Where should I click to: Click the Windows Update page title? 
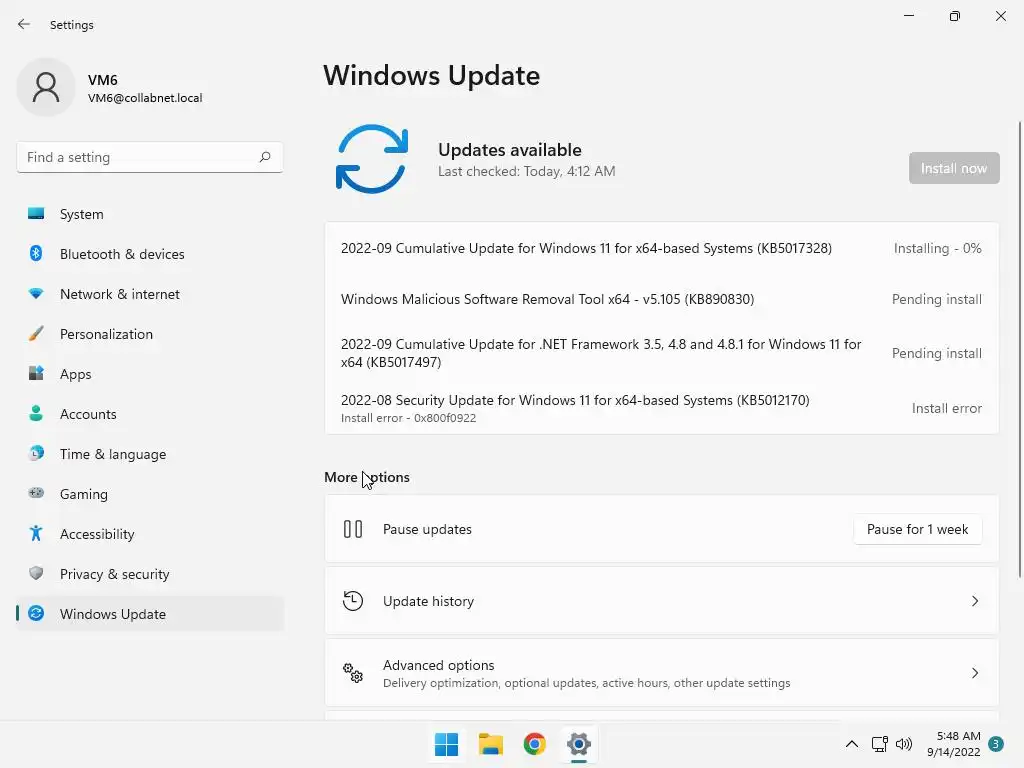(432, 75)
